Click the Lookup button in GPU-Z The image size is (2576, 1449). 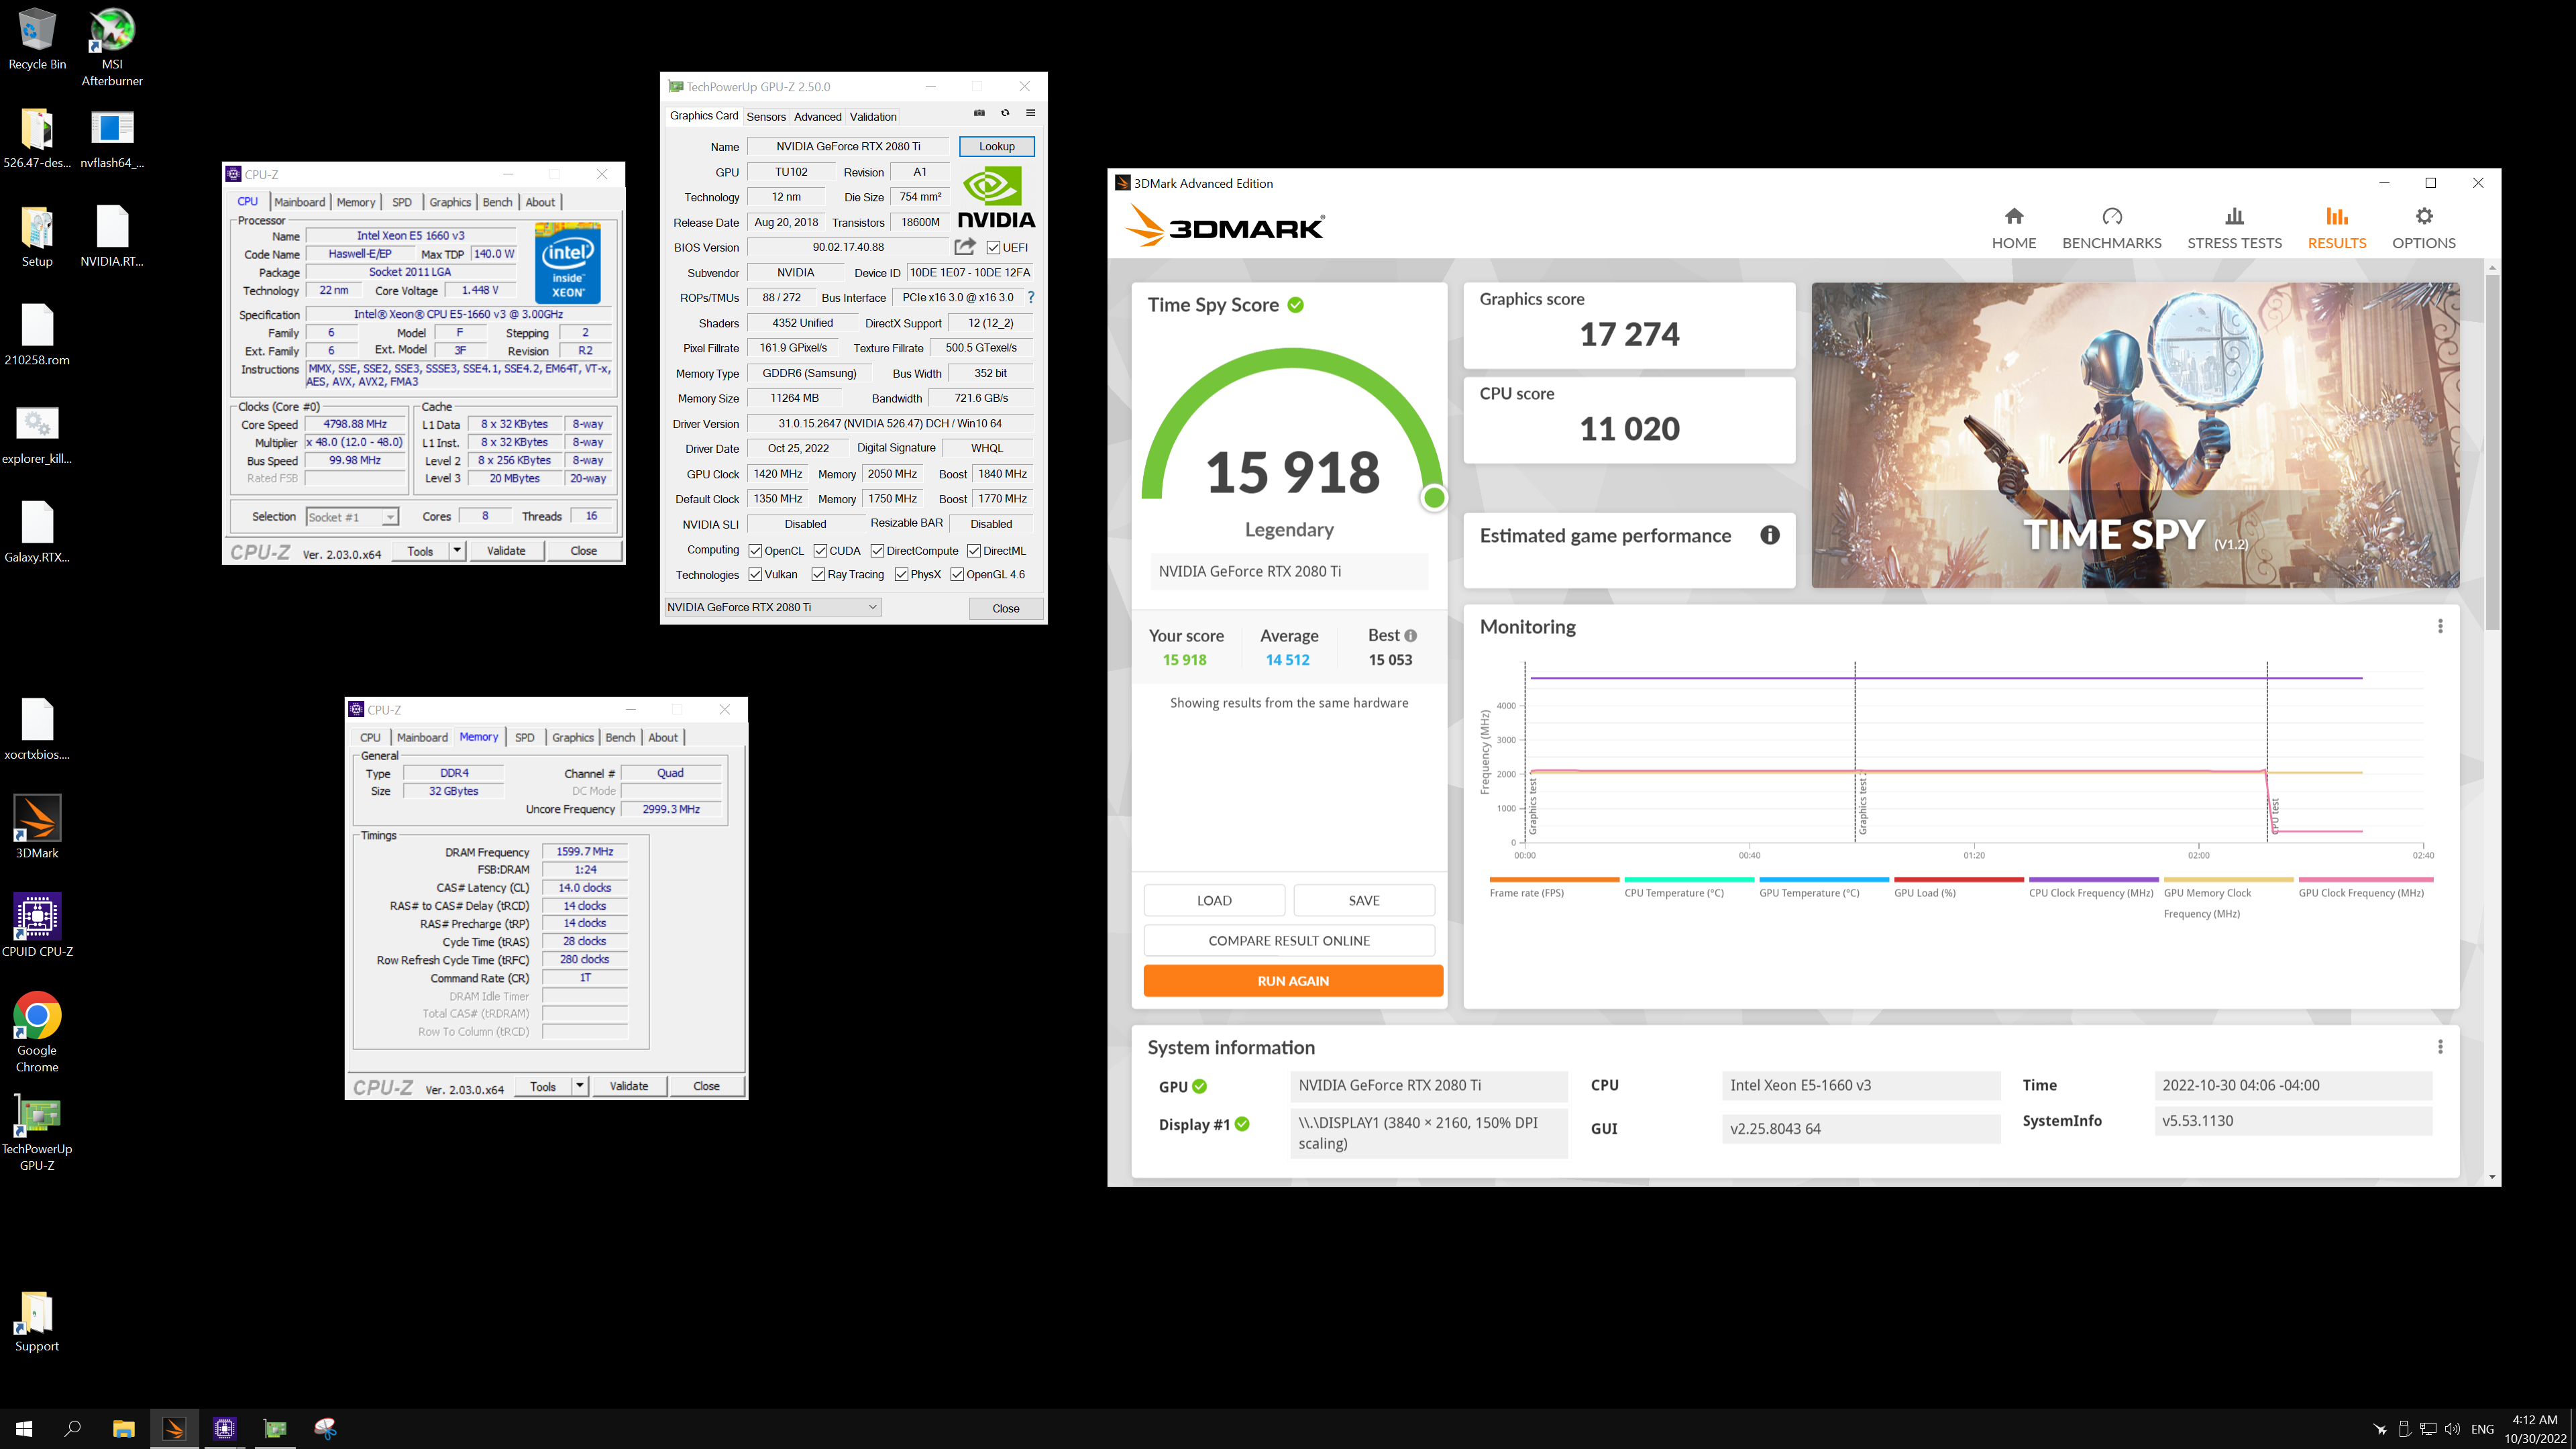point(996,146)
